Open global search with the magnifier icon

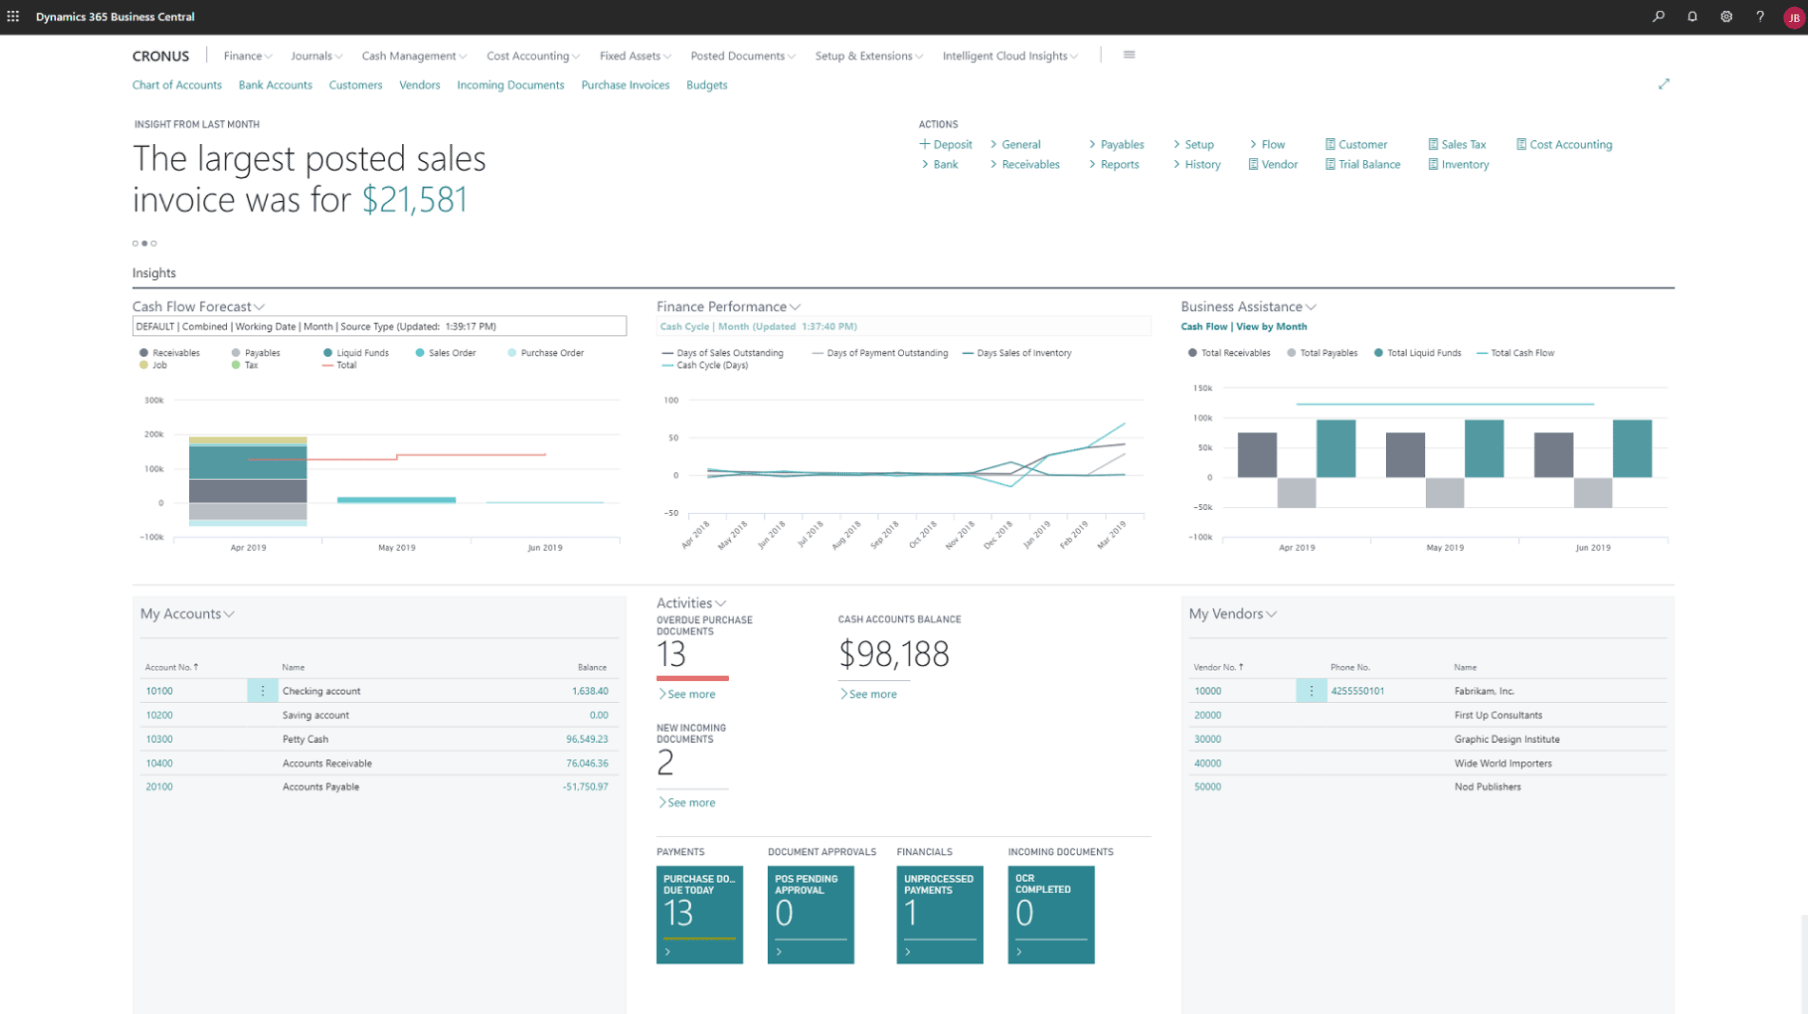[1658, 17]
